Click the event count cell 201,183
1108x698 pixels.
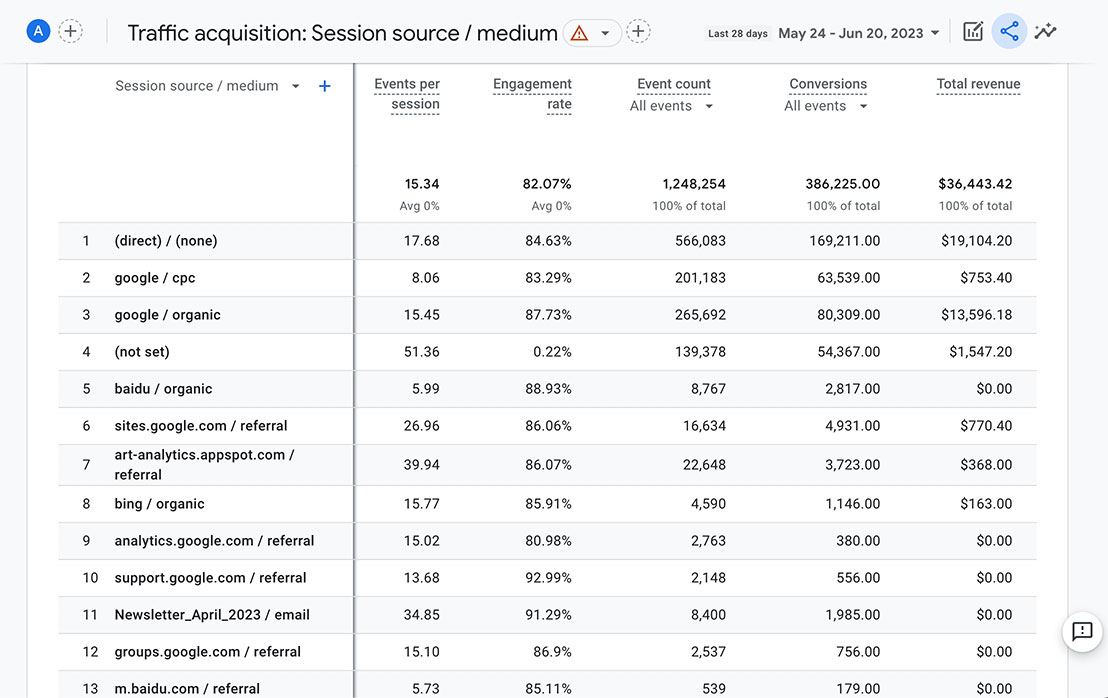point(700,278)
